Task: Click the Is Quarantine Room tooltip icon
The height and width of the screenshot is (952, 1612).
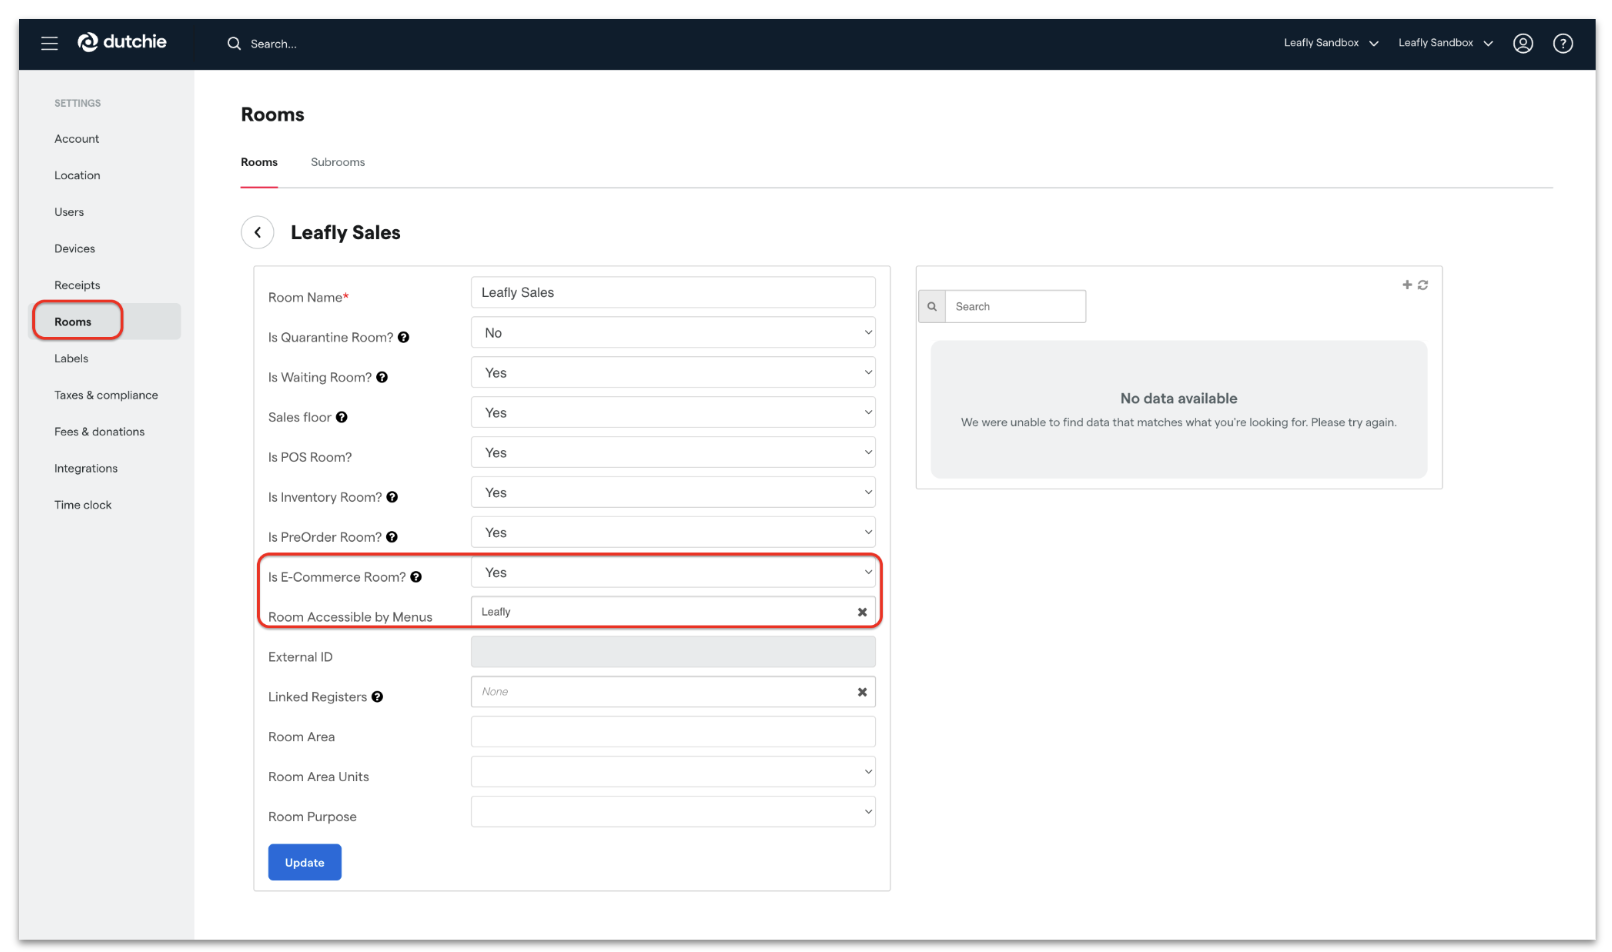Action: coord(404,337)
